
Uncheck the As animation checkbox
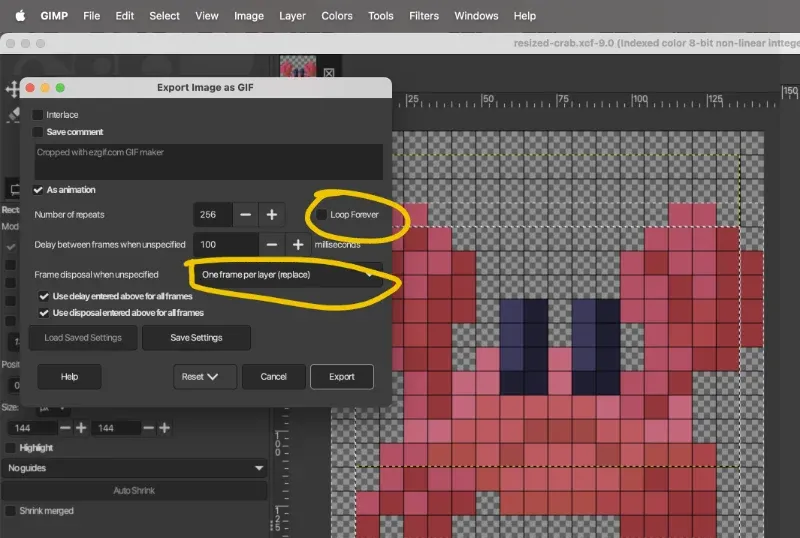click(38, 190)
